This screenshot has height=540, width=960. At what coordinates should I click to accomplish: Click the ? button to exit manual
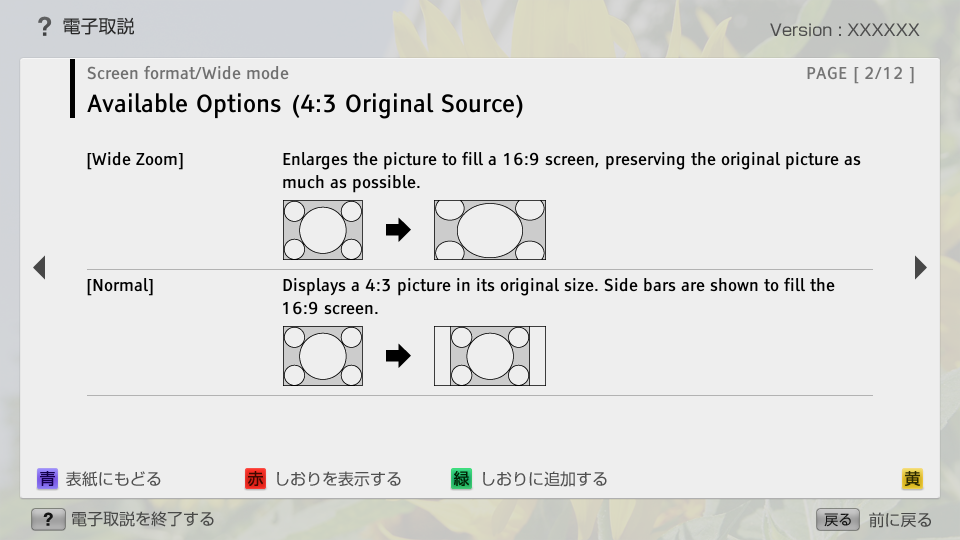tap(48, 519)
